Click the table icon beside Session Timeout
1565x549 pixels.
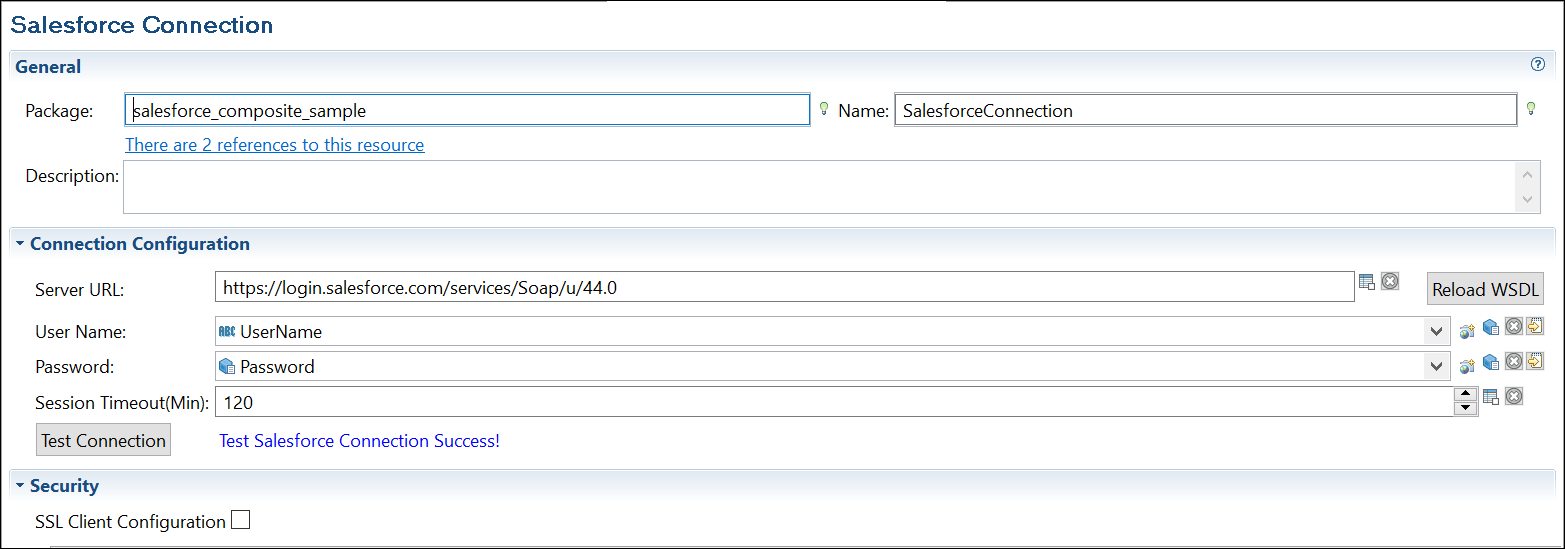[x=1491, y=397]
